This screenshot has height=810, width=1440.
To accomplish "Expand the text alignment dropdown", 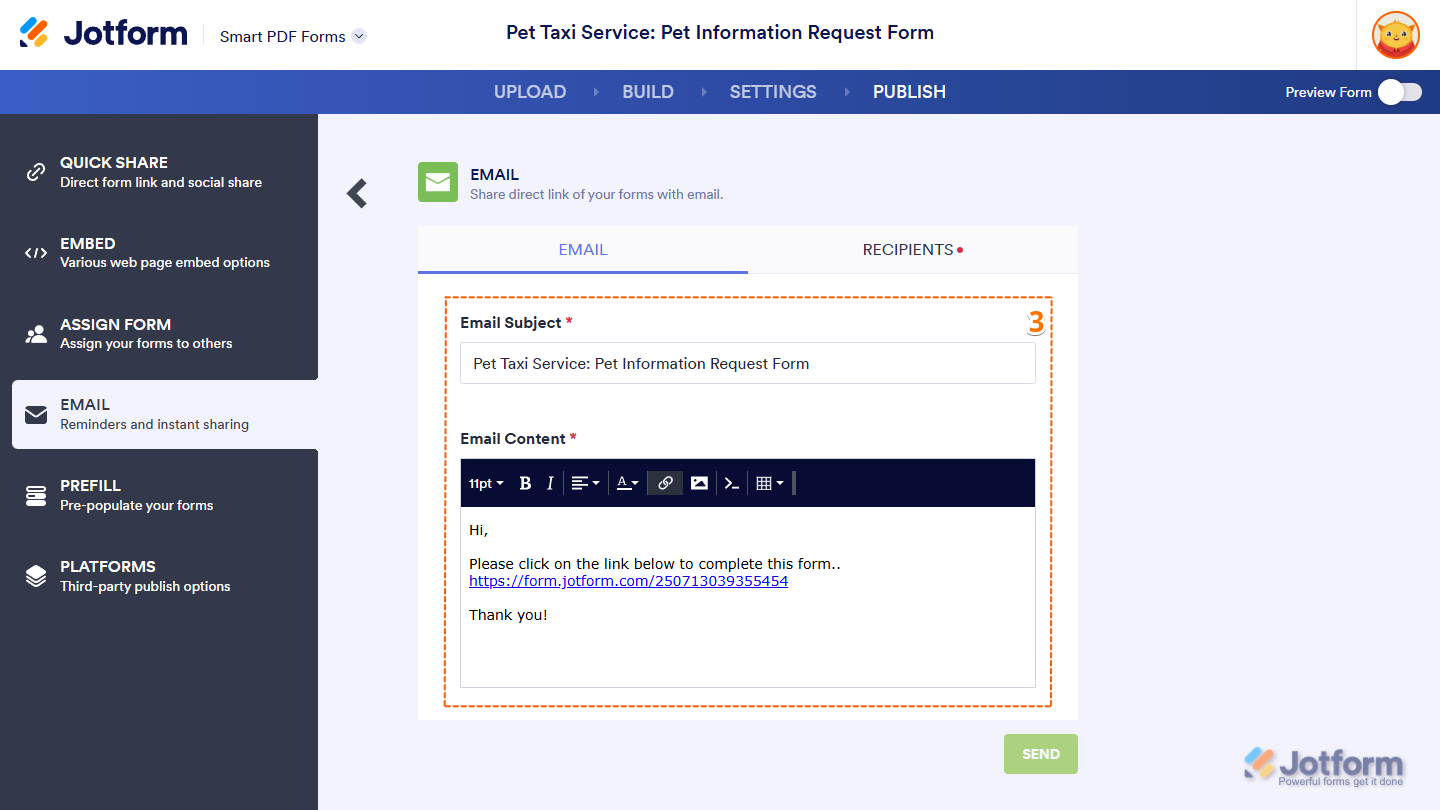I will click(x=585, y=484).
